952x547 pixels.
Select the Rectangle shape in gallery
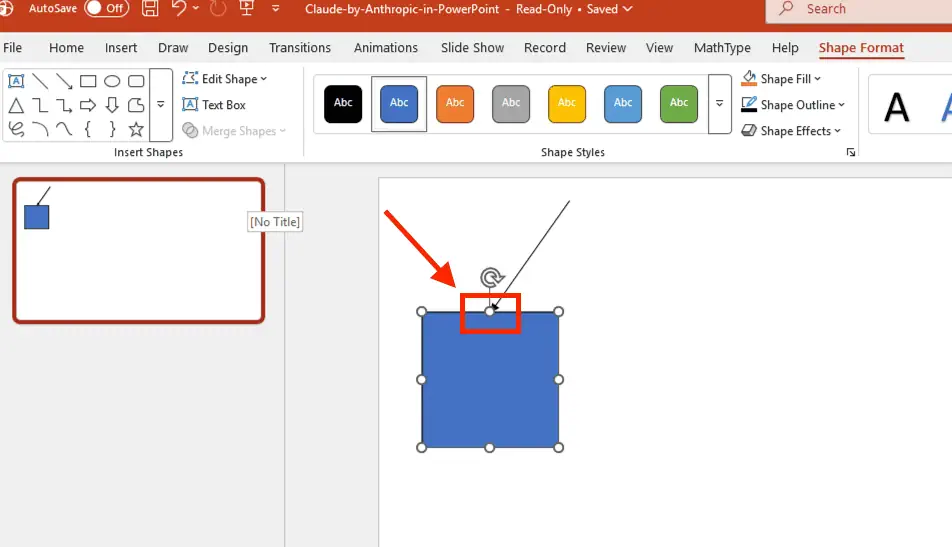point(88,81)
